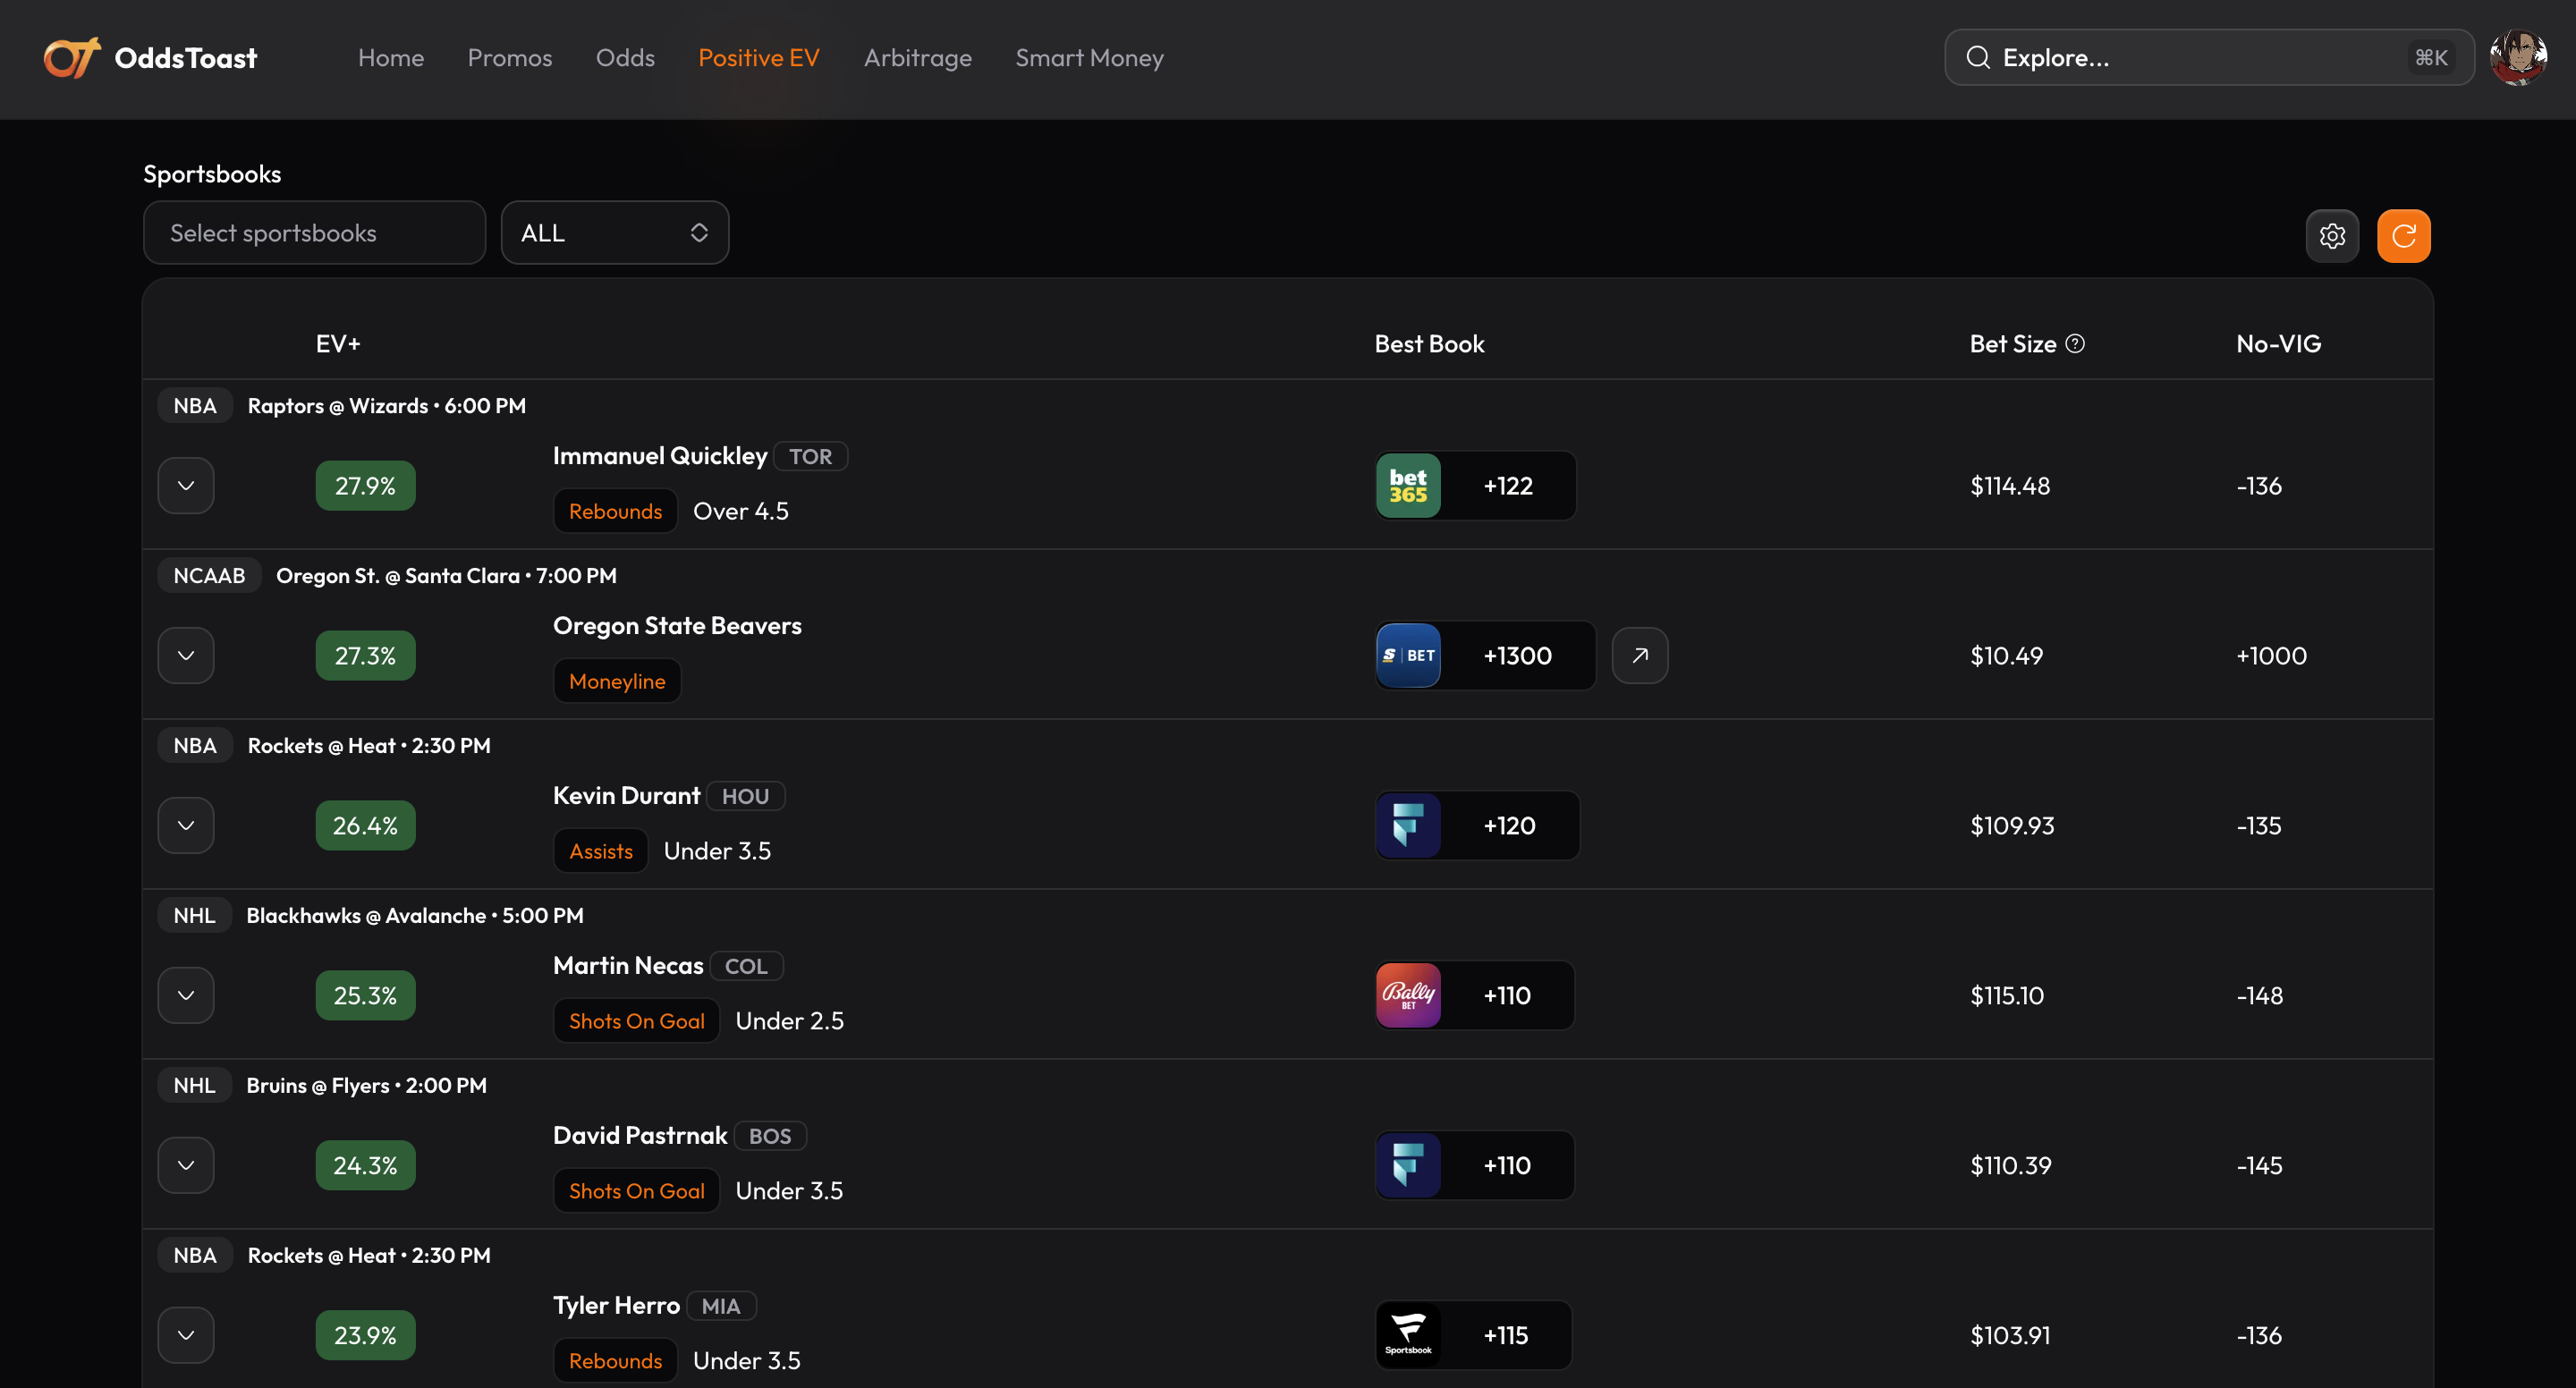Click the Bet Size help icon
This screenshot has width=2576, height=1388.
(x=2075, y=344)
